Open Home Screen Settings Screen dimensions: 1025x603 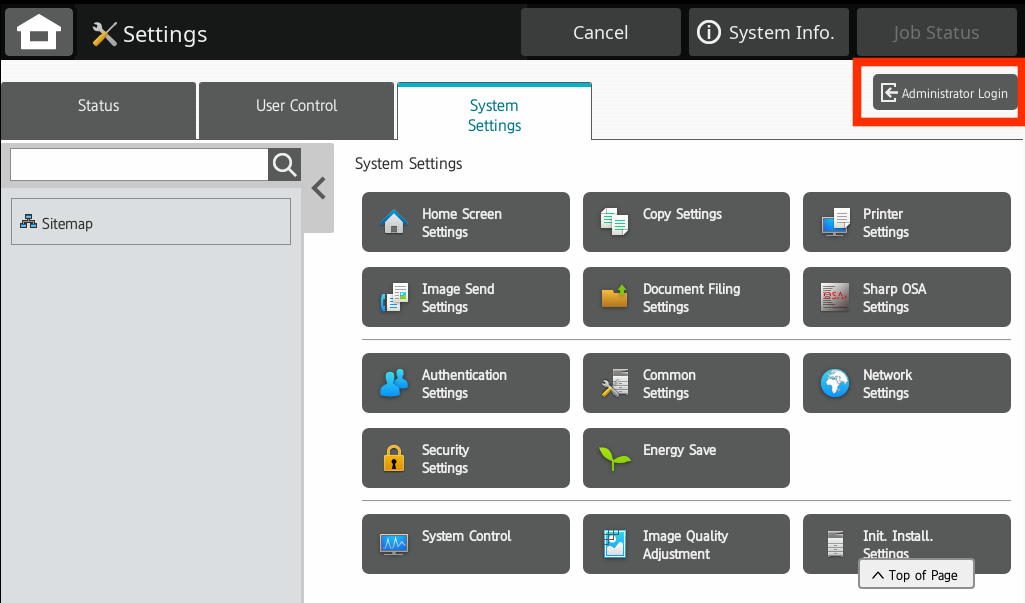(465, 222)
